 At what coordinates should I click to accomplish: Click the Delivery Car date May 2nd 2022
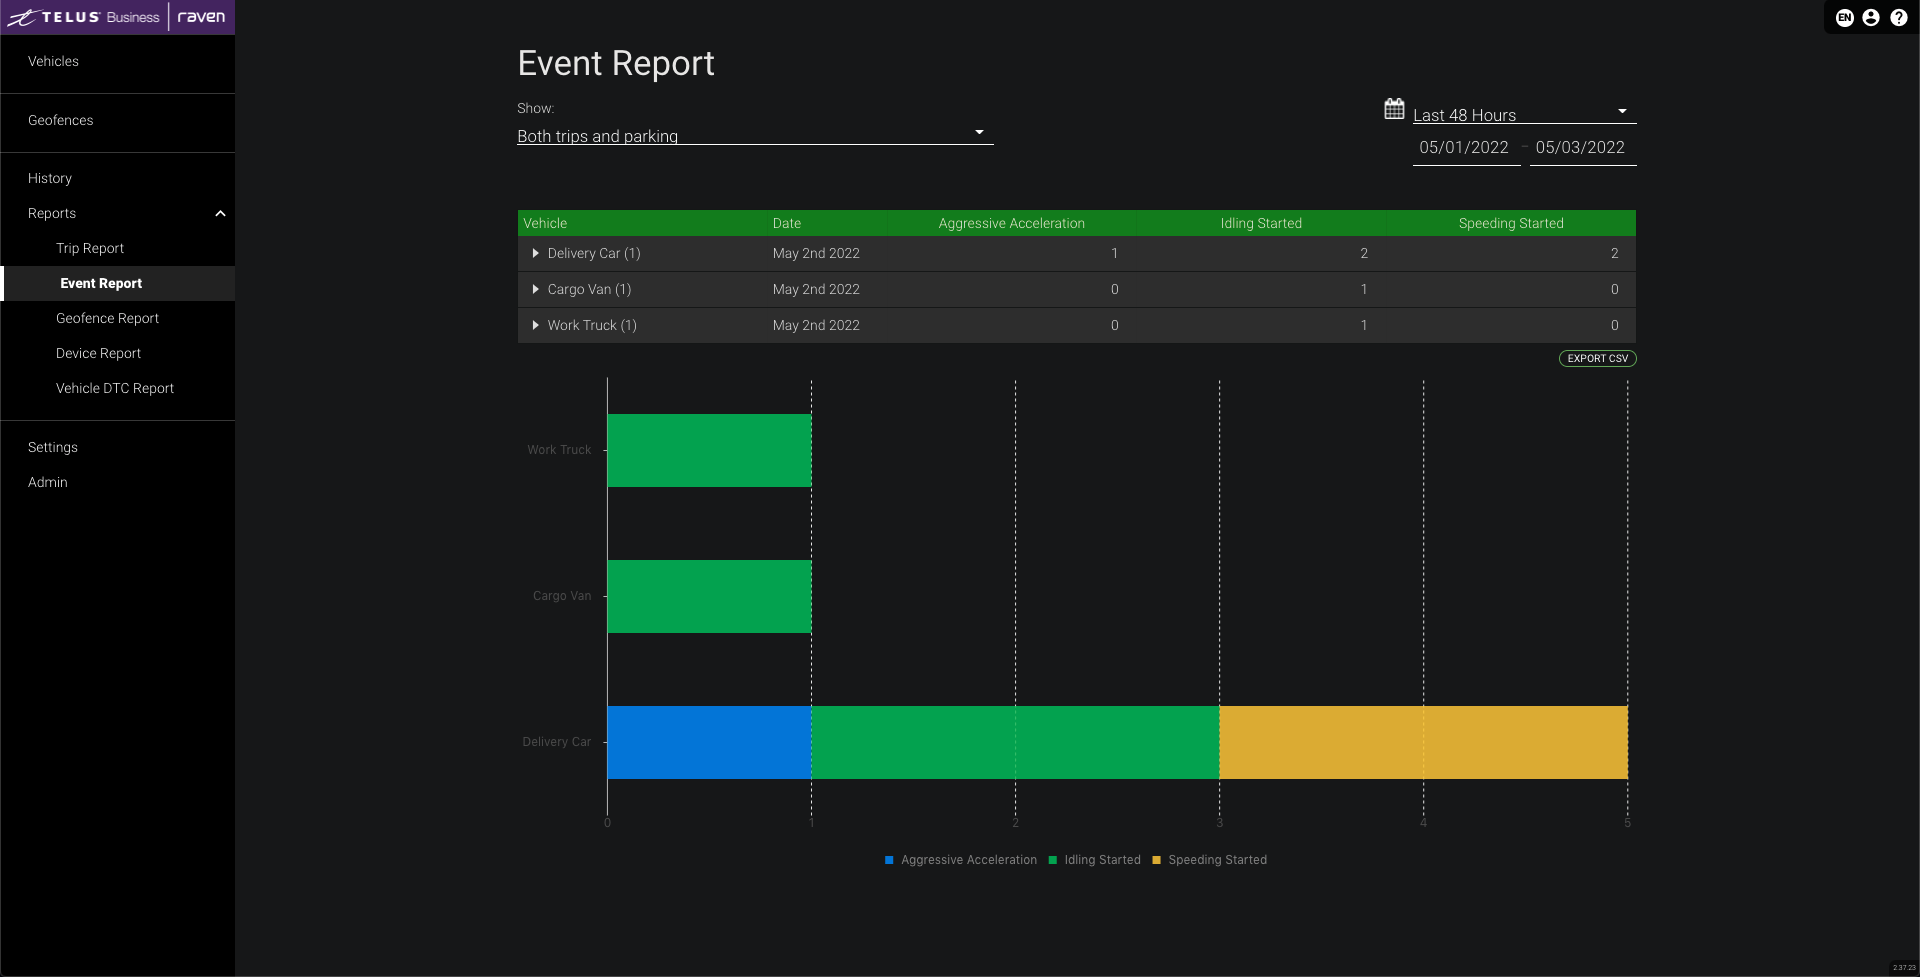(x=816, y=253)
